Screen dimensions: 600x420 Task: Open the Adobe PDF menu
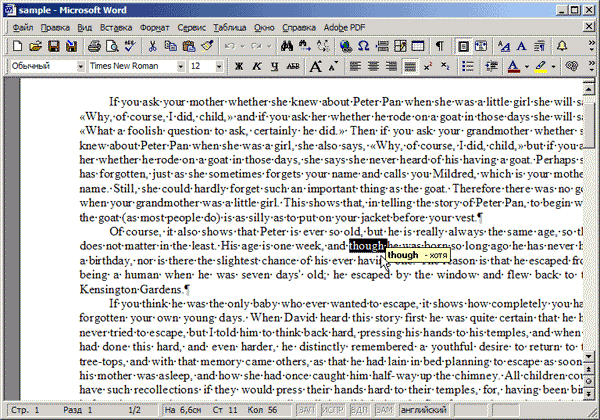point(344,28)
